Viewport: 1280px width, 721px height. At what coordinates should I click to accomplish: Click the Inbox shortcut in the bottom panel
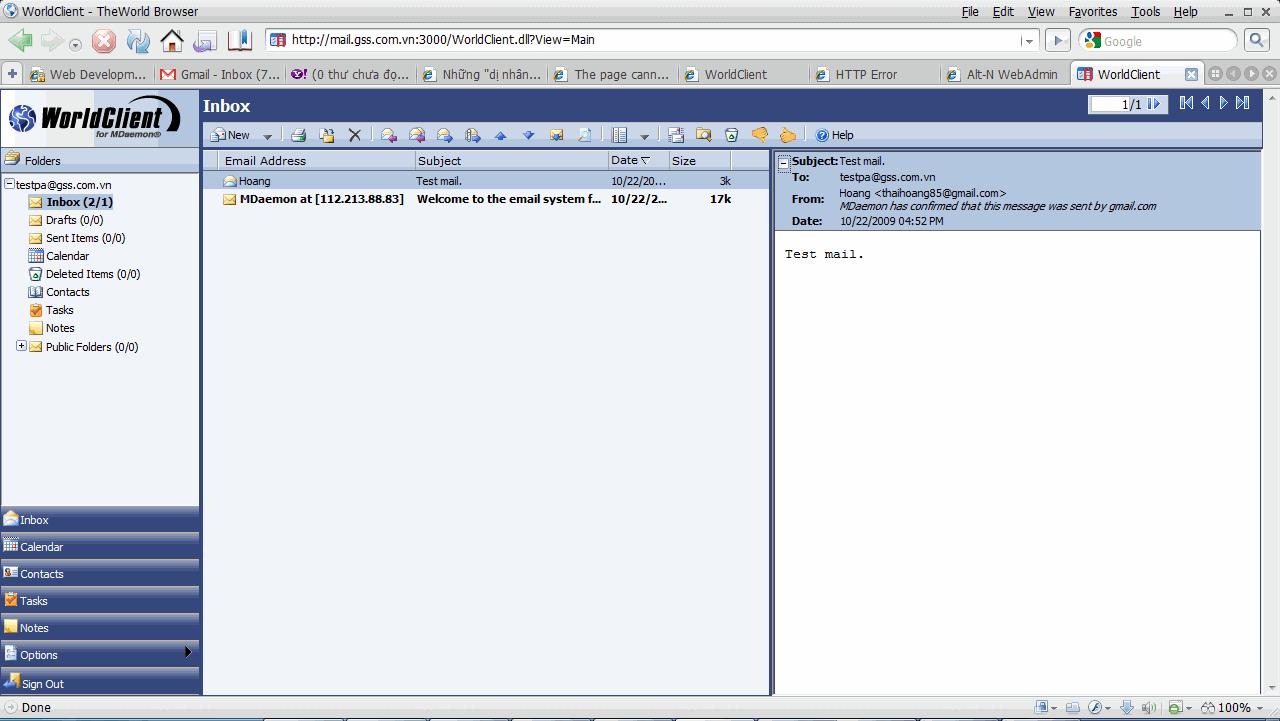pyautogui.click(x=100, y=519)
